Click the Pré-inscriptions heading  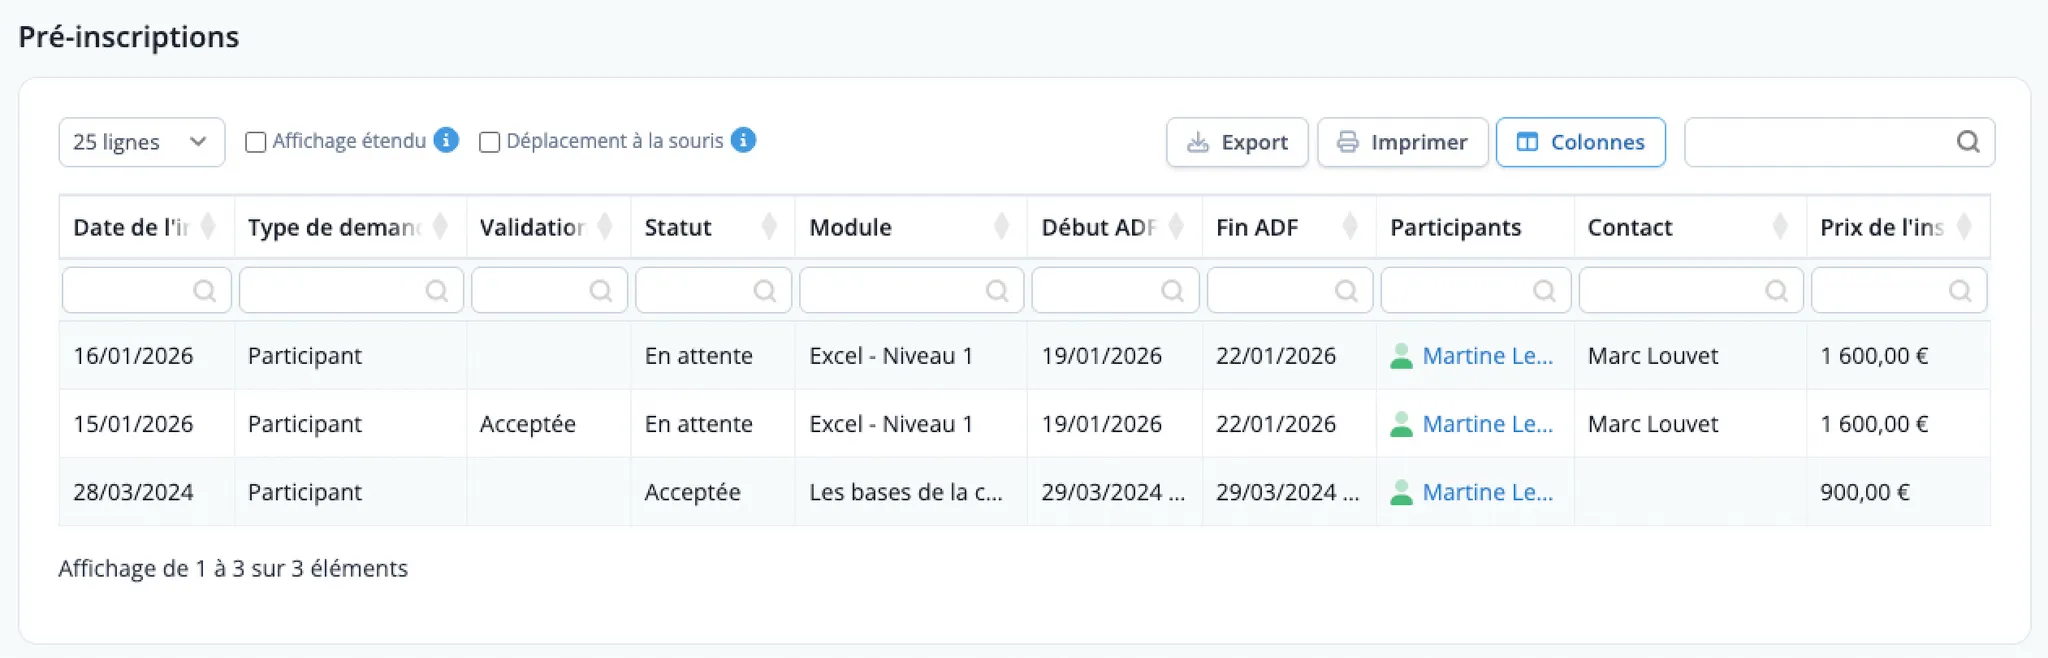pos(129,37)
